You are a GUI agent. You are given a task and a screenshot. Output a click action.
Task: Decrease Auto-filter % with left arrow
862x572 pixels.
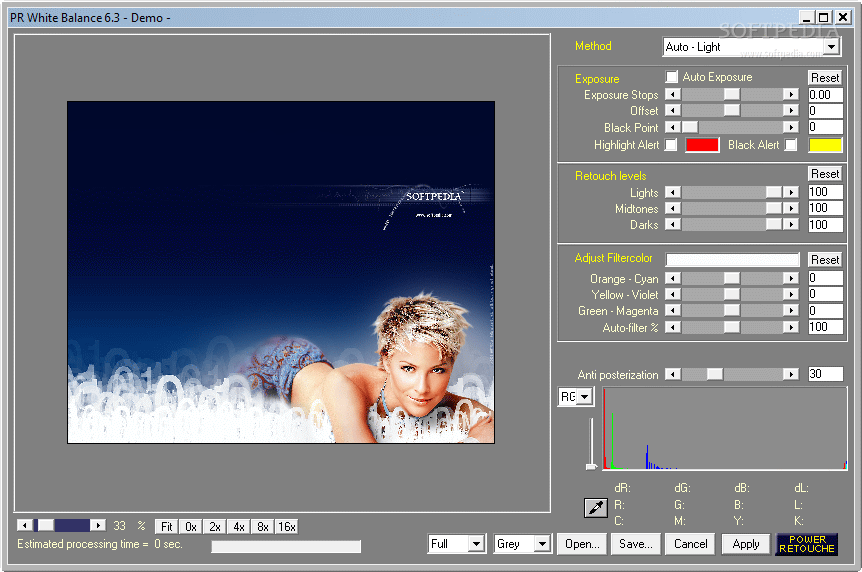(x=673, y=327)
